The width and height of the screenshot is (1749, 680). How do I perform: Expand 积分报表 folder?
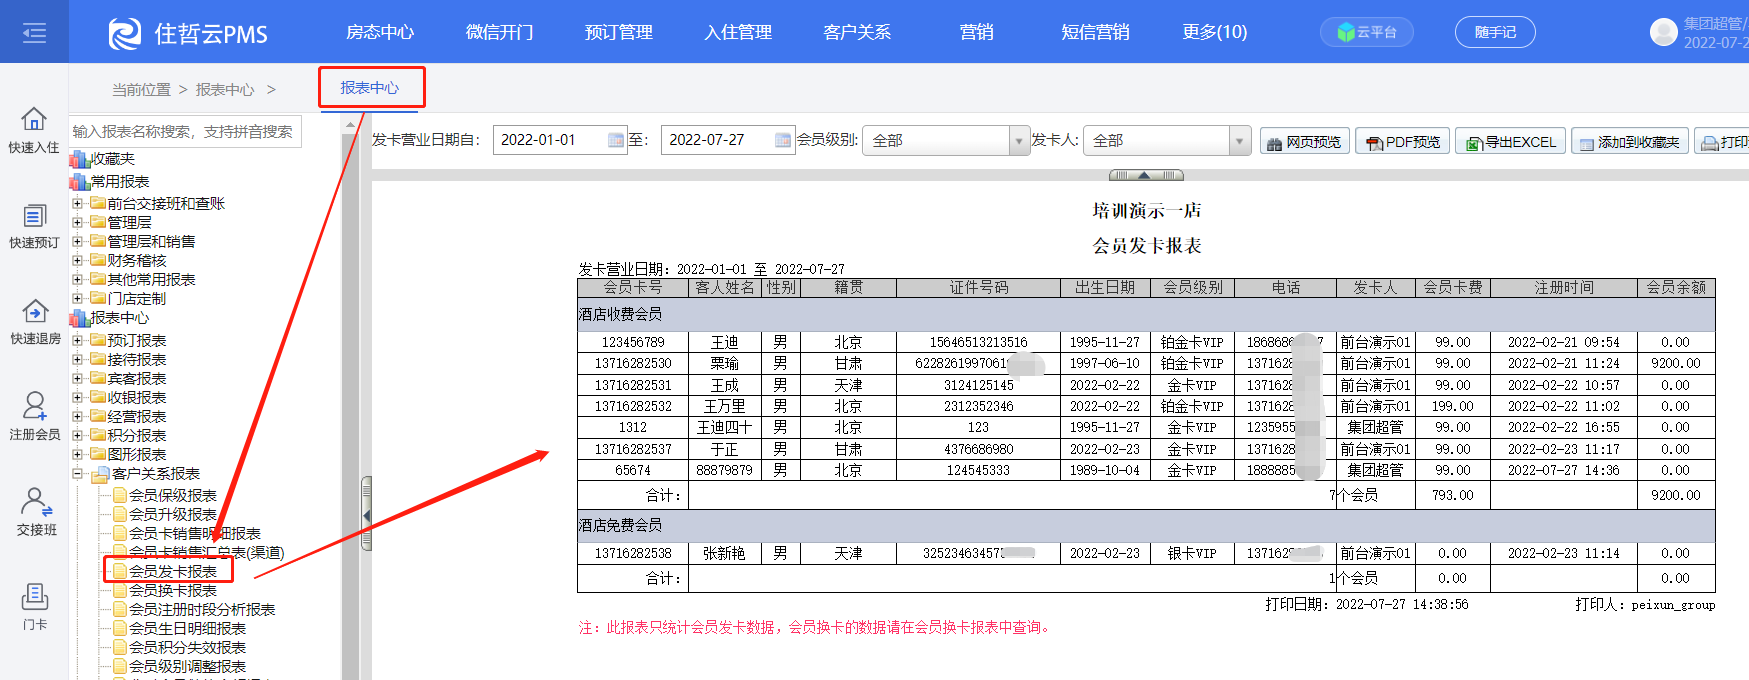(77, 435)
